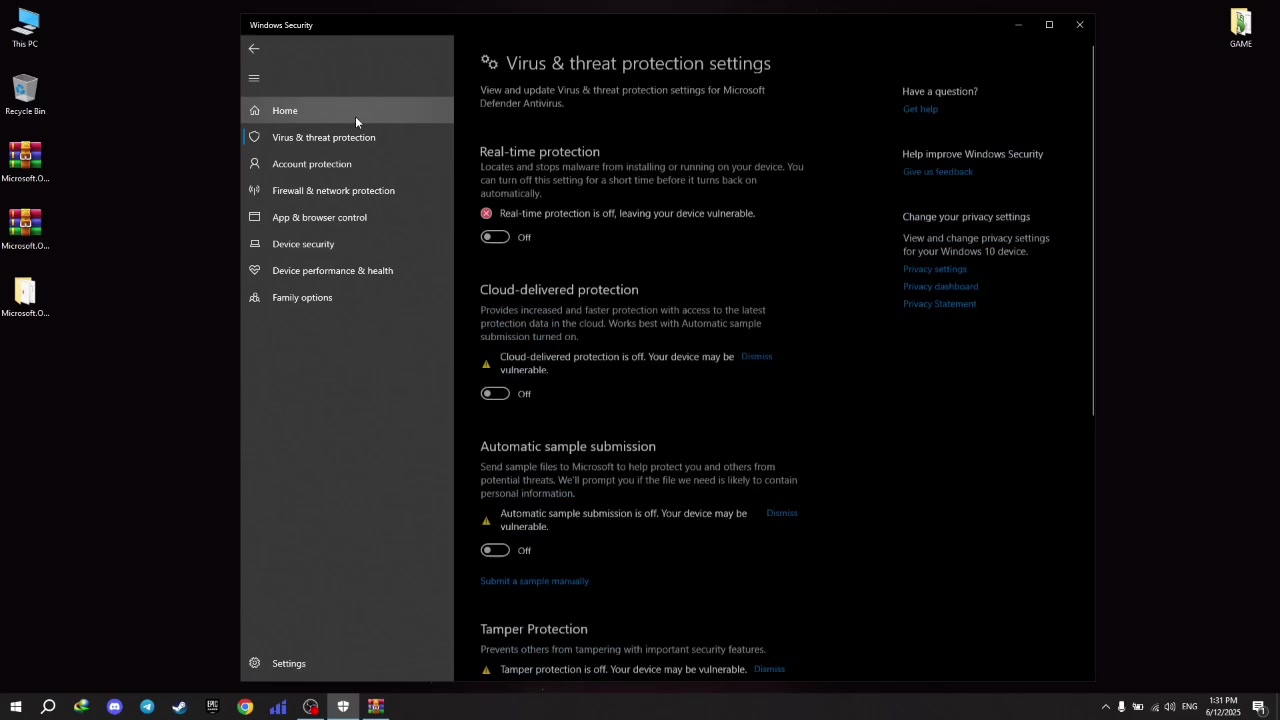Select the GAME archive on the desktop
Image resolution: width=1280 pixels, height=720 pixels.
pos(1241,29)
